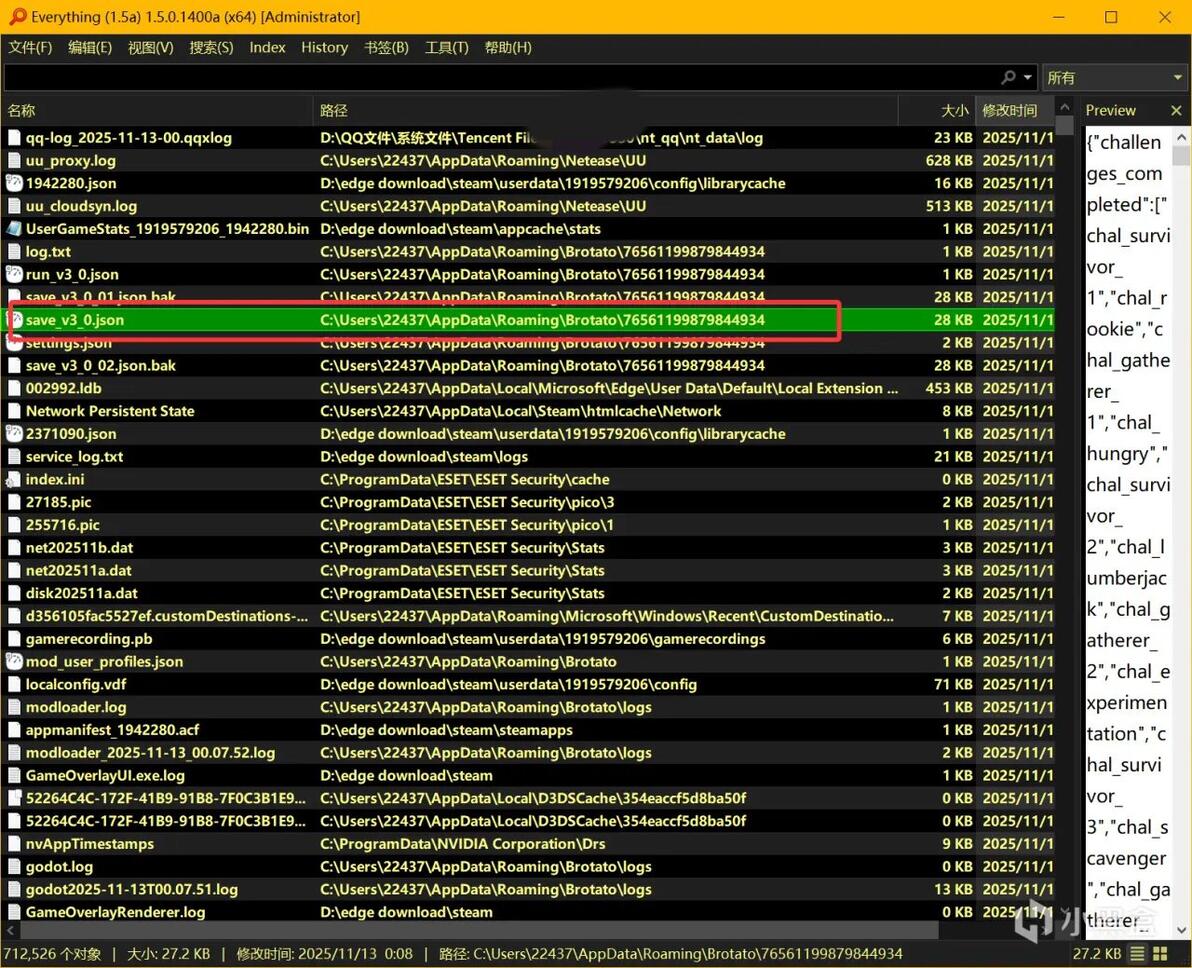
Task: Select file icon of 002992.ldb
Action: [x=14, y=389]
